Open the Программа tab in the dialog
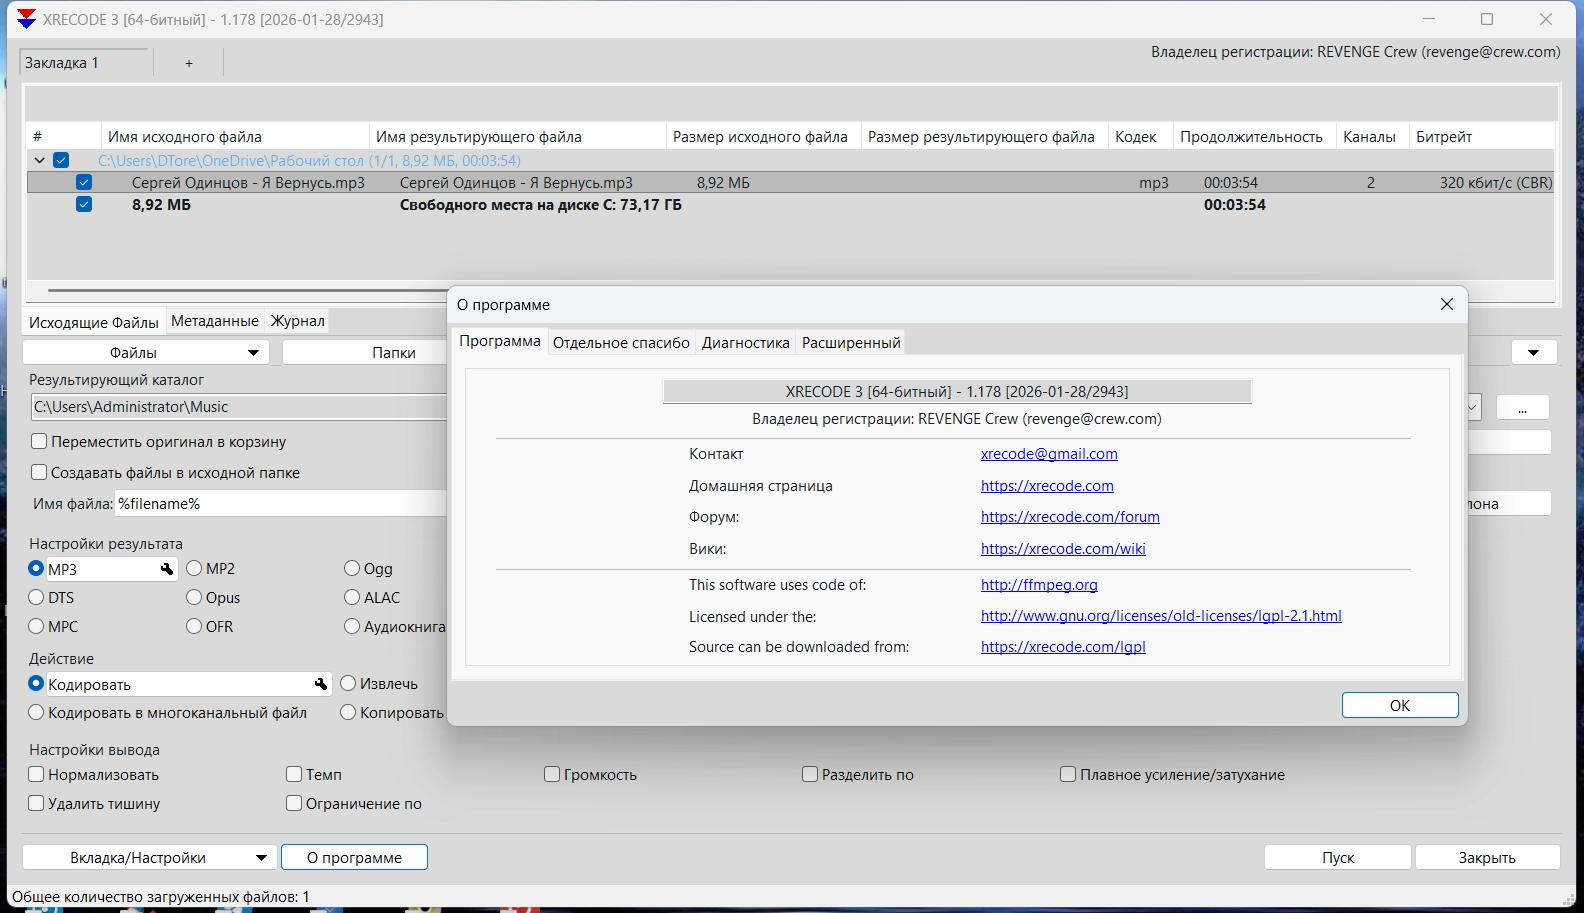 click(x=500, y=342)
